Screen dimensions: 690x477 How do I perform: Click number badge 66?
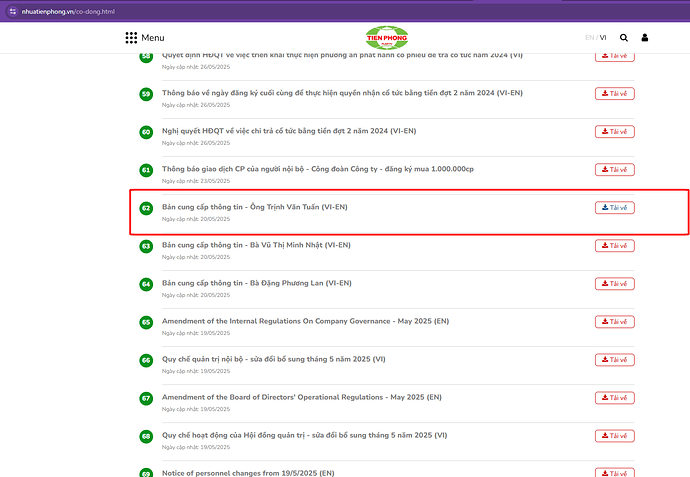pyautogui.click(x=146, y=360)
